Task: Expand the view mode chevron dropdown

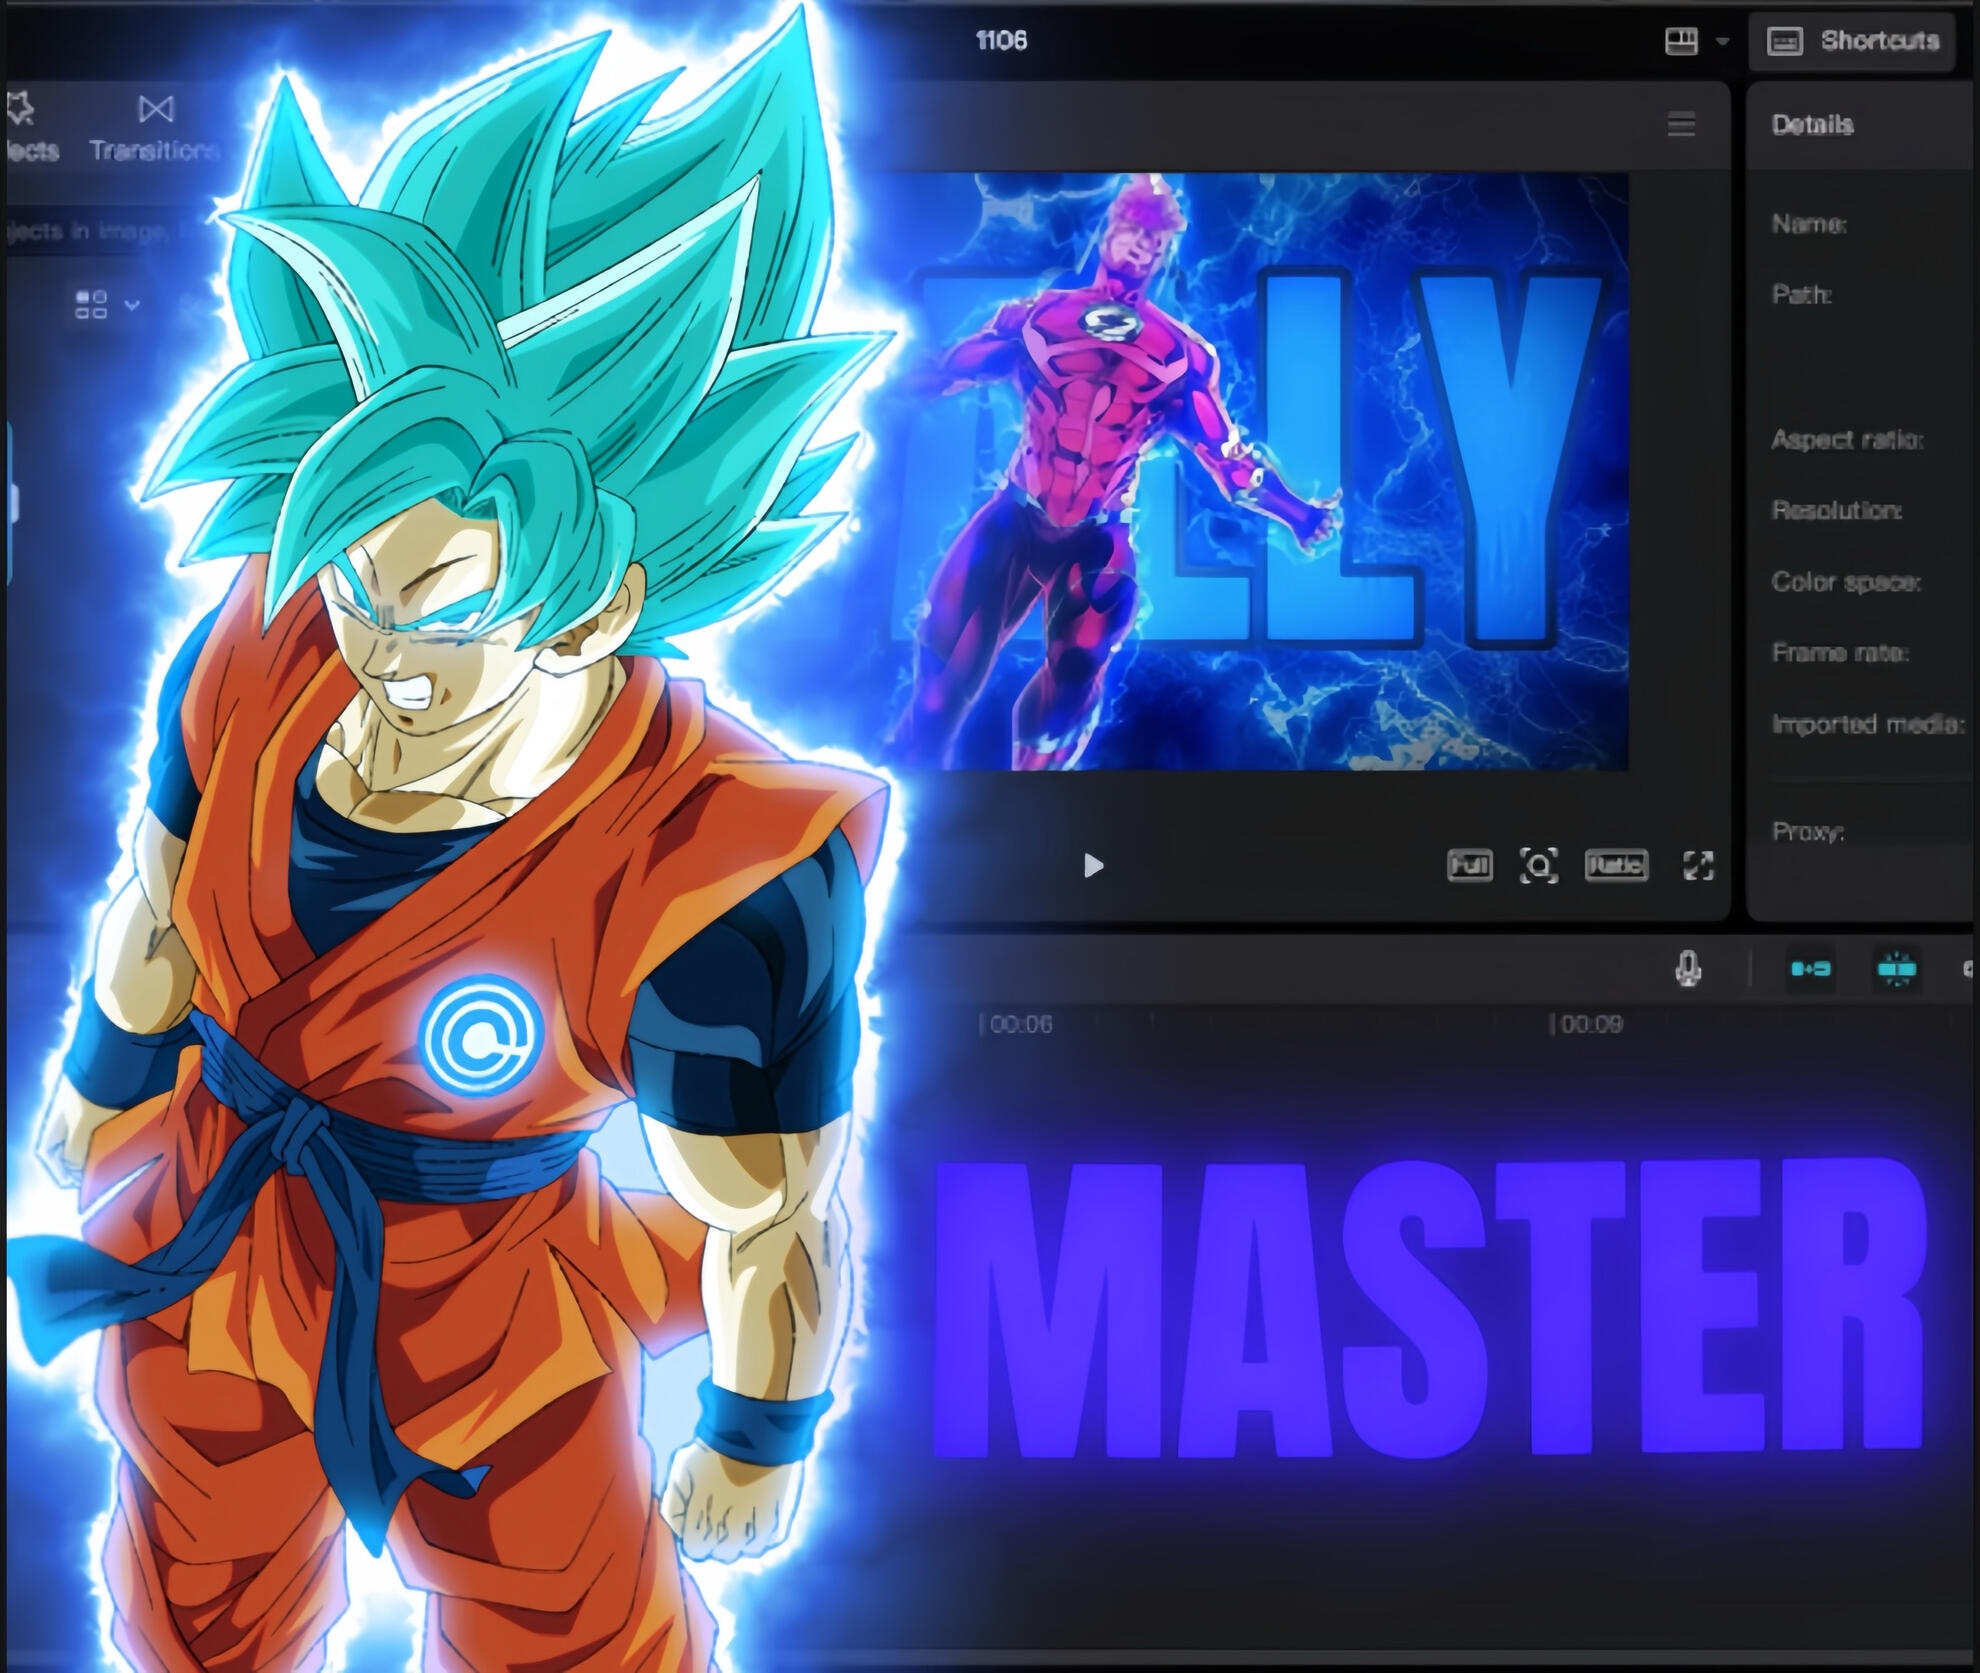Action: point(132,304)
